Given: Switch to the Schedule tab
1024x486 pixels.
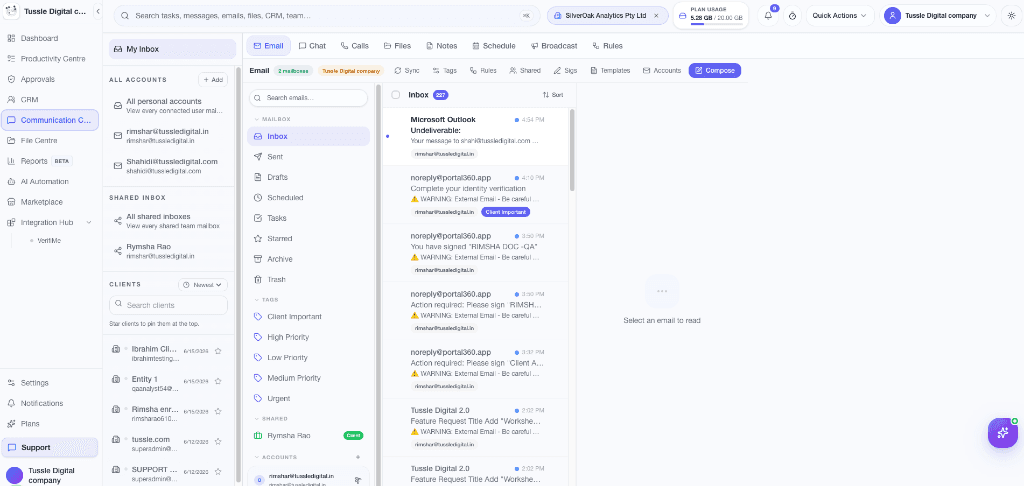Looking at the screenshot, I should (x=494, y=46).
